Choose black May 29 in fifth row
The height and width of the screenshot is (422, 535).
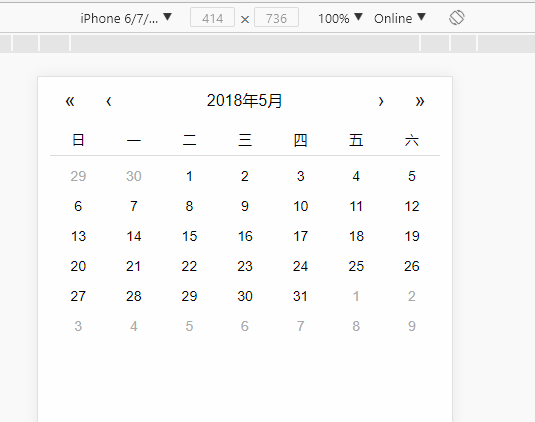(189, 296)
